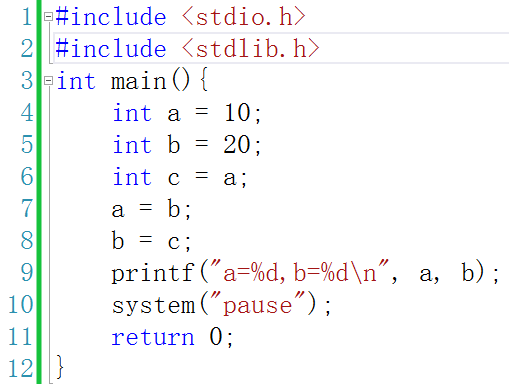Click the printf function name
Image resolution: width=509 pixels, height=388 pixels.
[x=153, y=273]
